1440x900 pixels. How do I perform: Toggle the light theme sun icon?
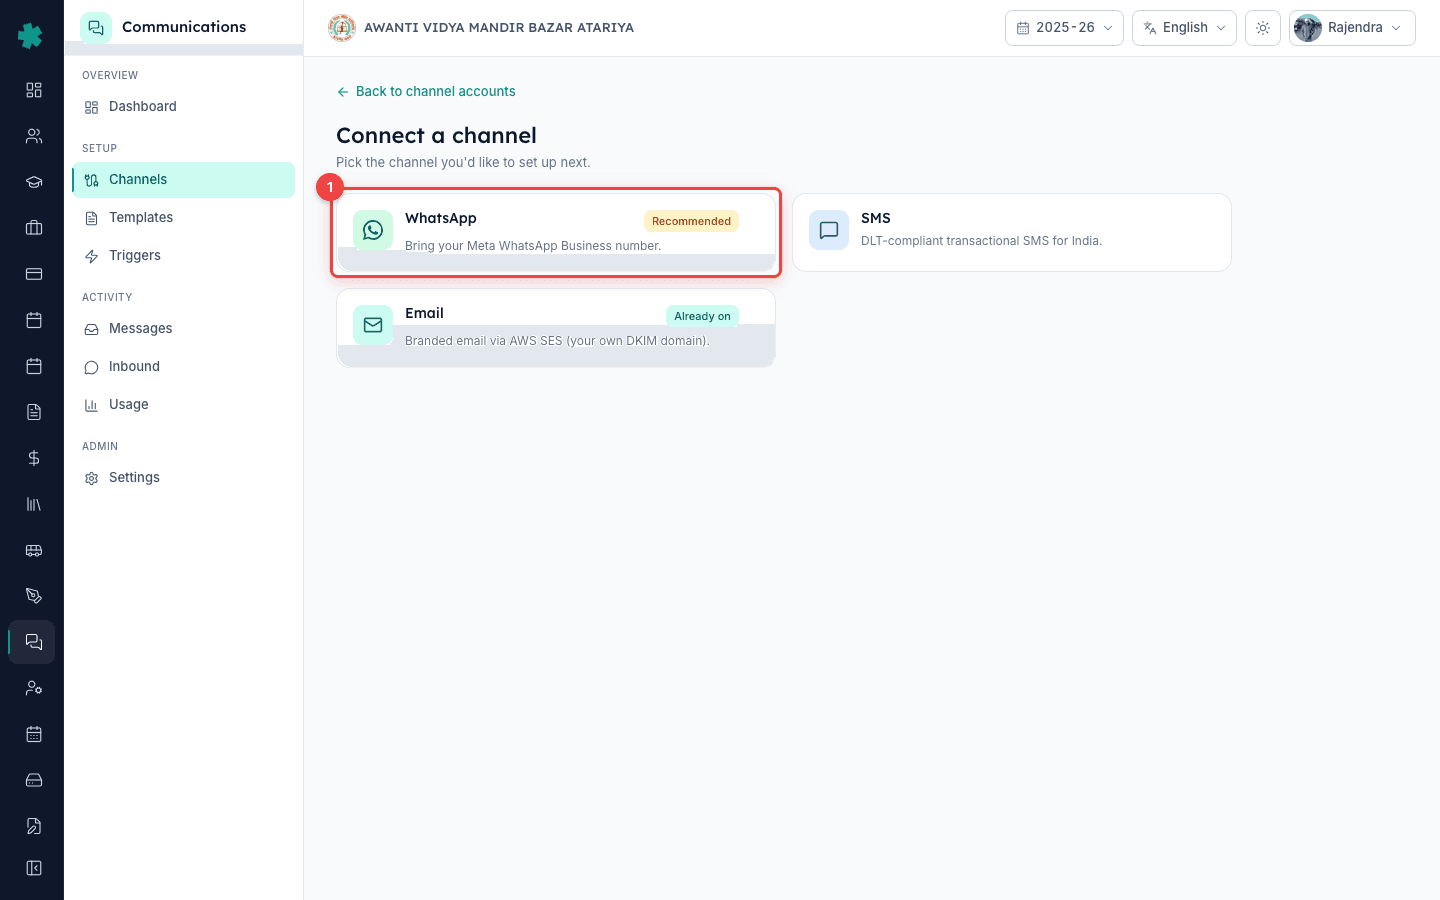coord(1263,28)
